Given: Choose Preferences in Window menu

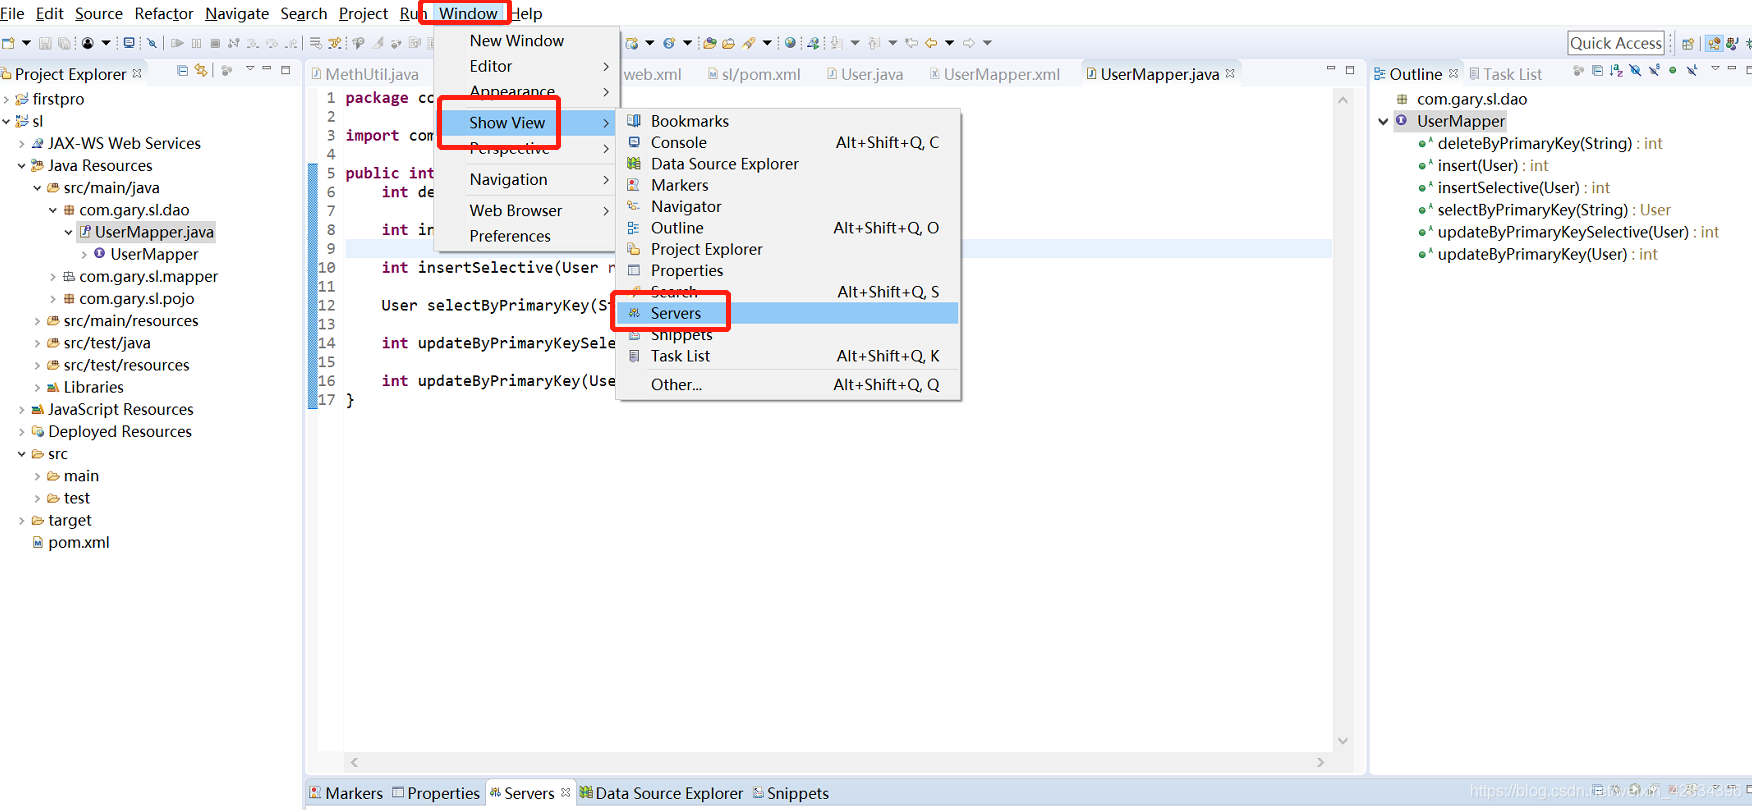Looking at the screenshot, I should [510, 236].
